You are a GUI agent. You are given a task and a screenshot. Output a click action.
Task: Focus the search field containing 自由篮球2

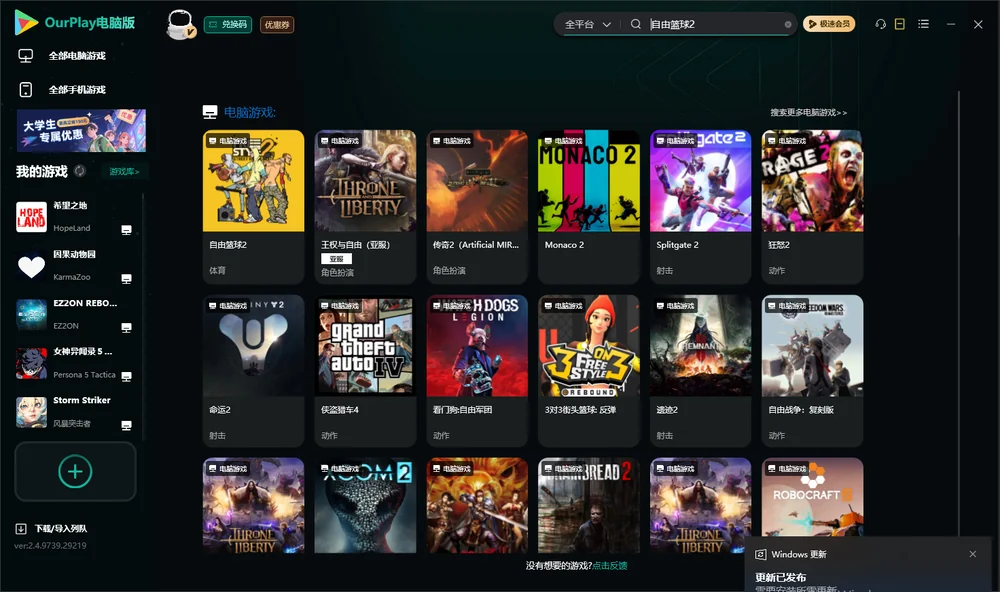pos(714,24)
